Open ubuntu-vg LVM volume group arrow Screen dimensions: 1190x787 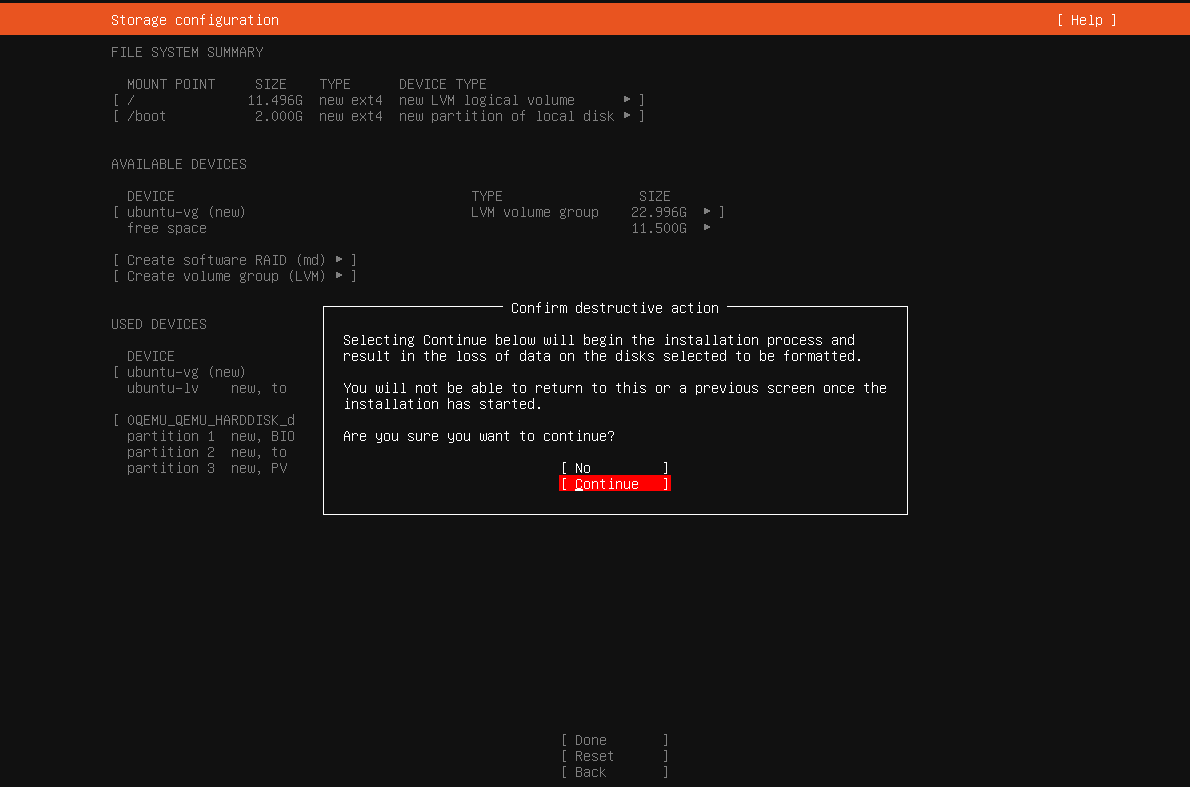point(707,212)
